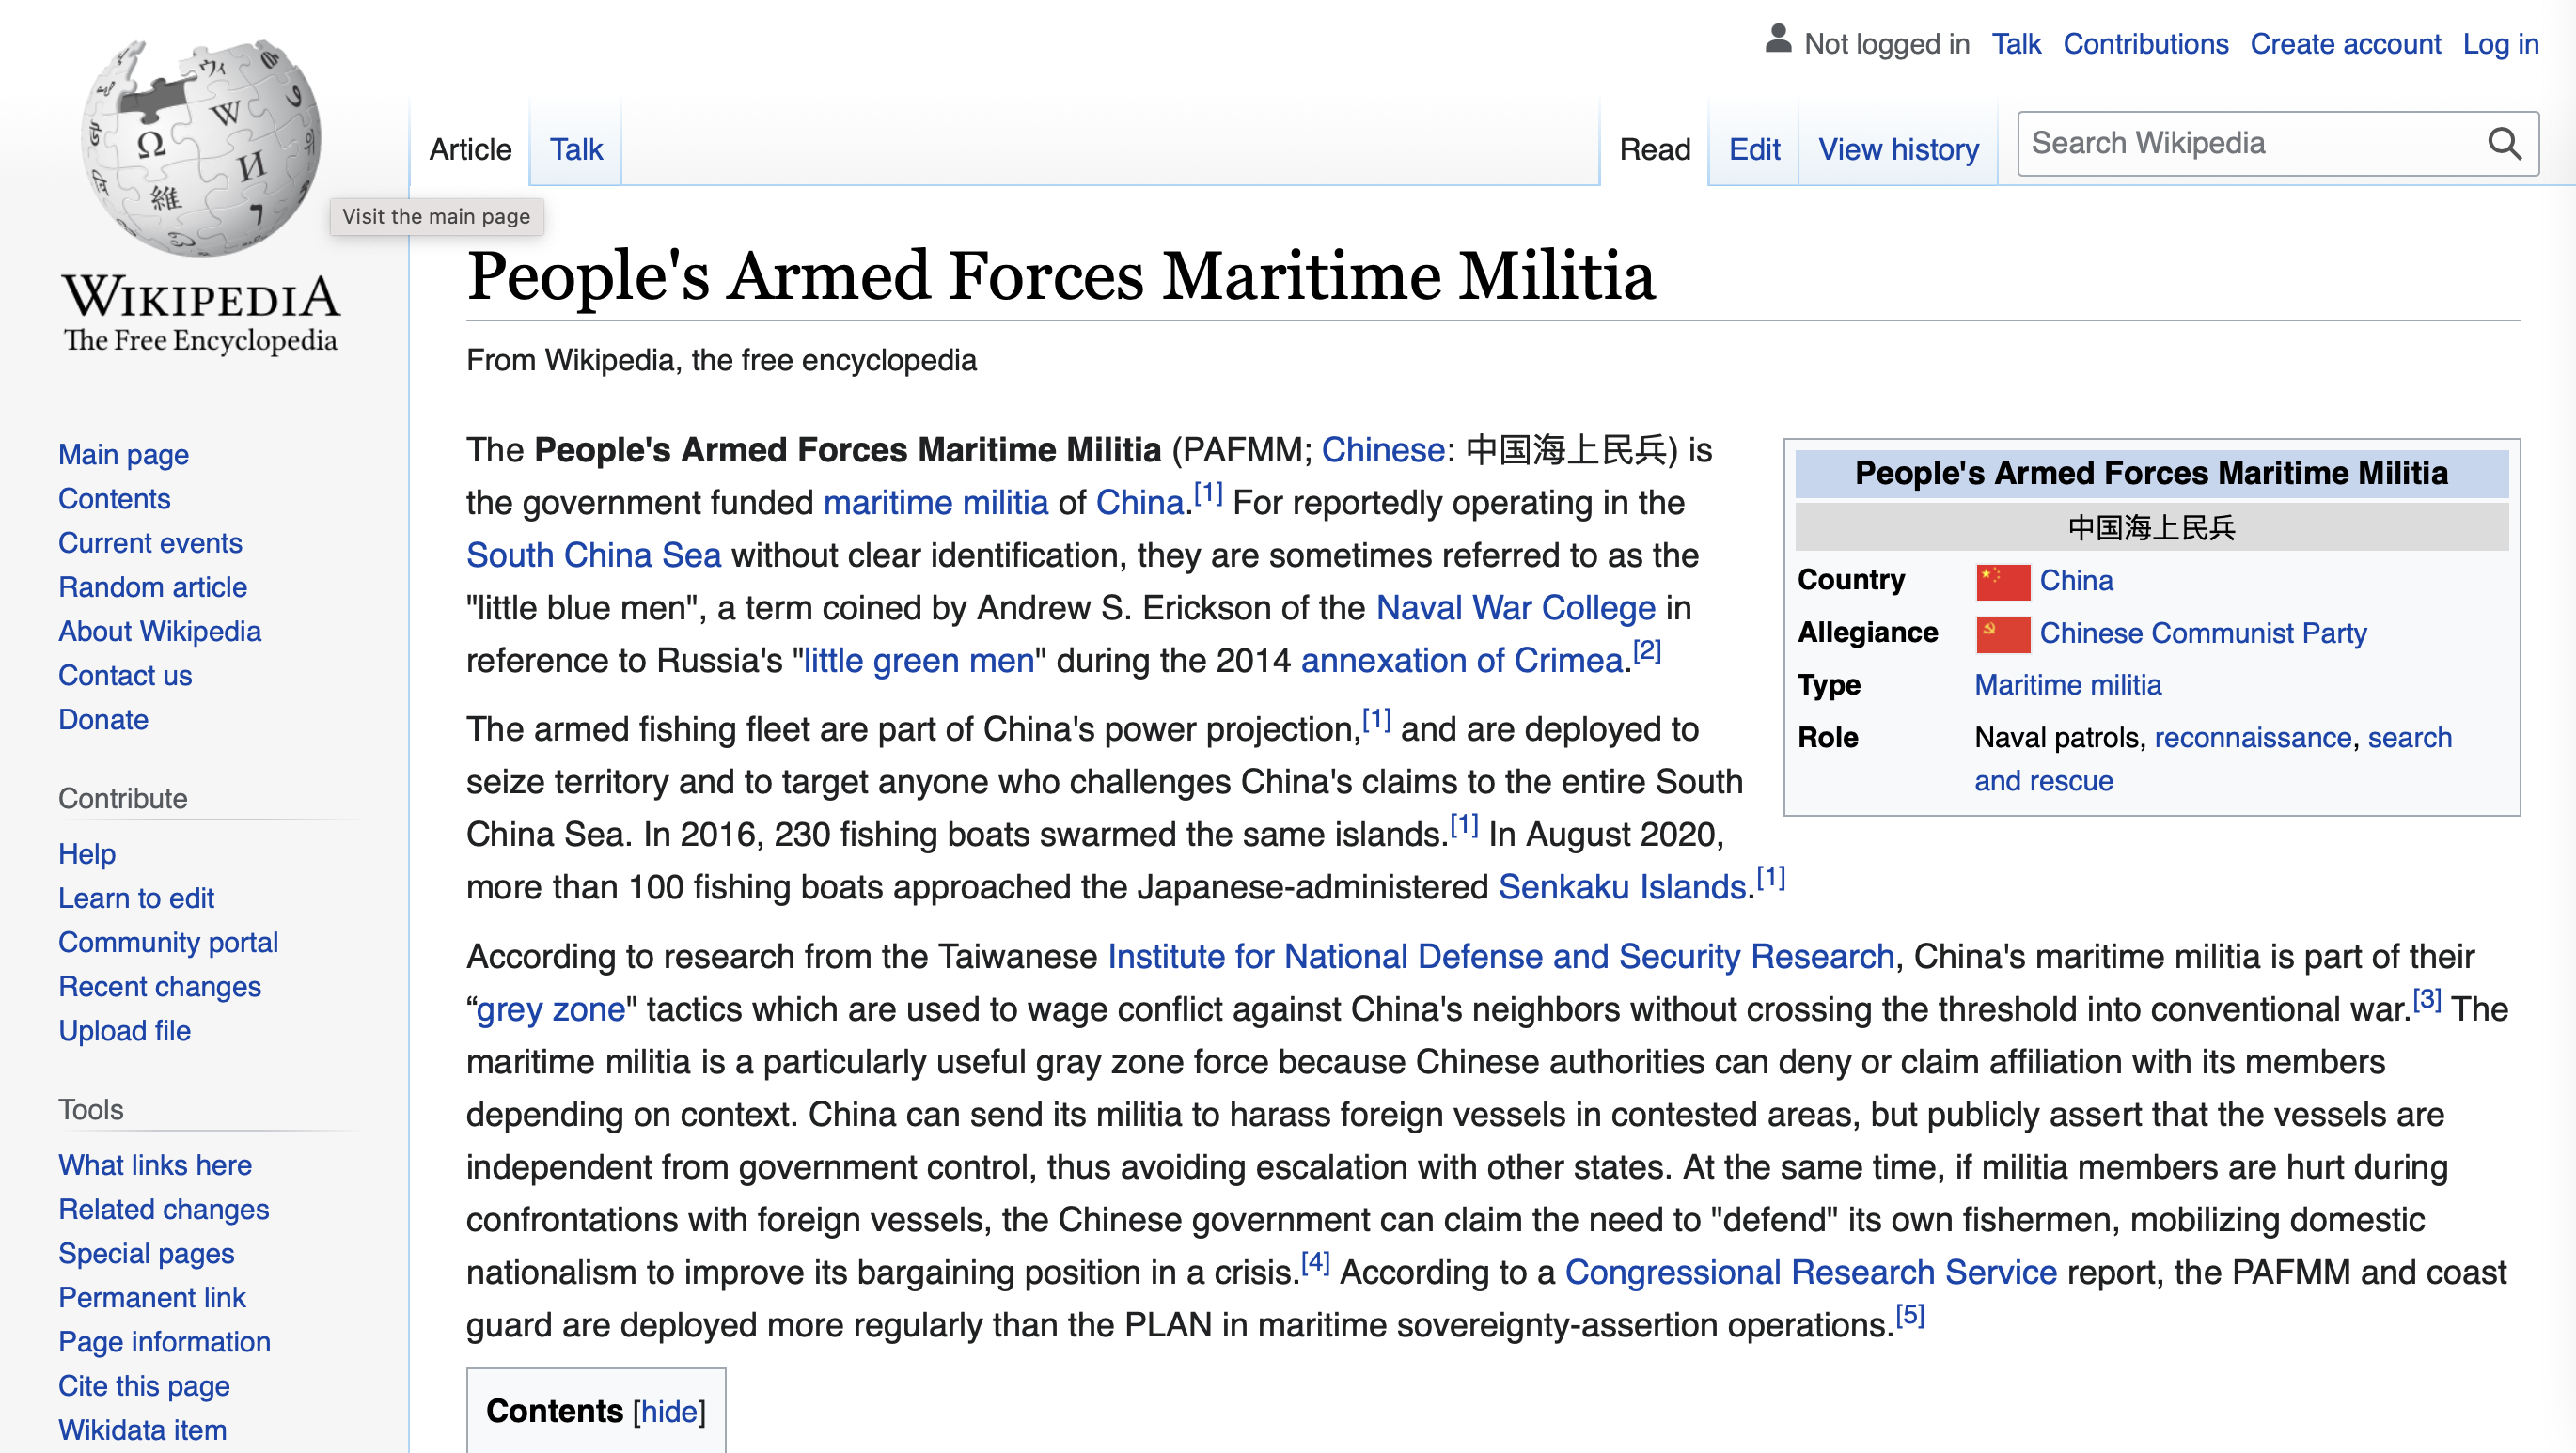Click the Log in link
This screenshot has height=1453, width=2576.
click(2500, 44)
